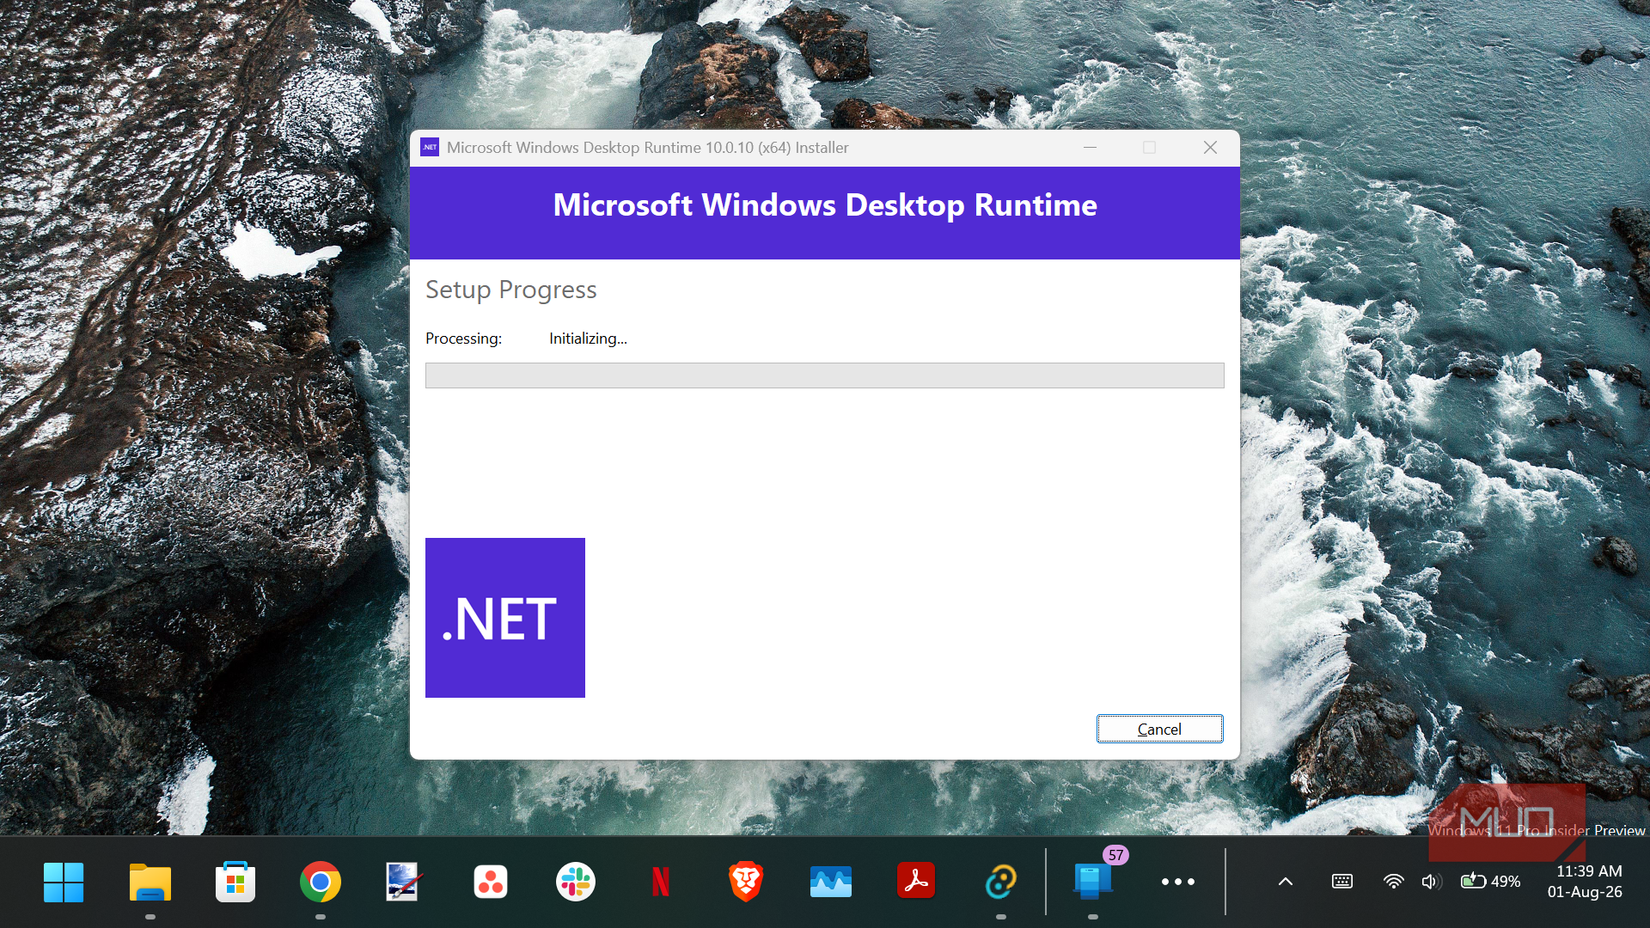The width and height of the screenshot is (1650, 928).
Task: Minimize the Desktop Runtime installer window
Action: click(1090, 147)
